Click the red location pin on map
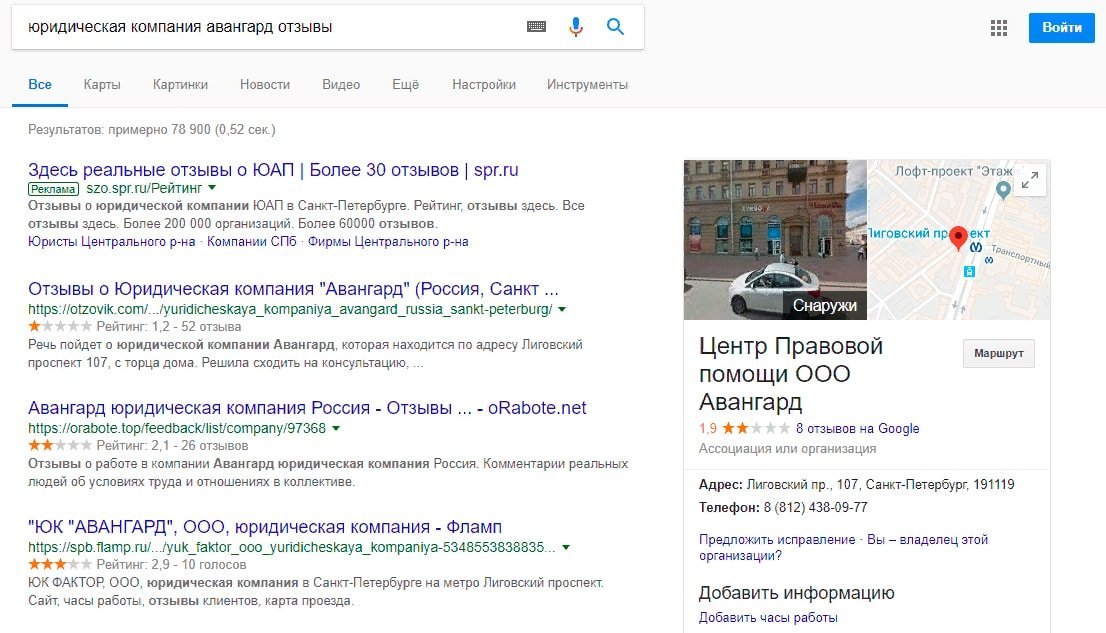 coord(958,238)
